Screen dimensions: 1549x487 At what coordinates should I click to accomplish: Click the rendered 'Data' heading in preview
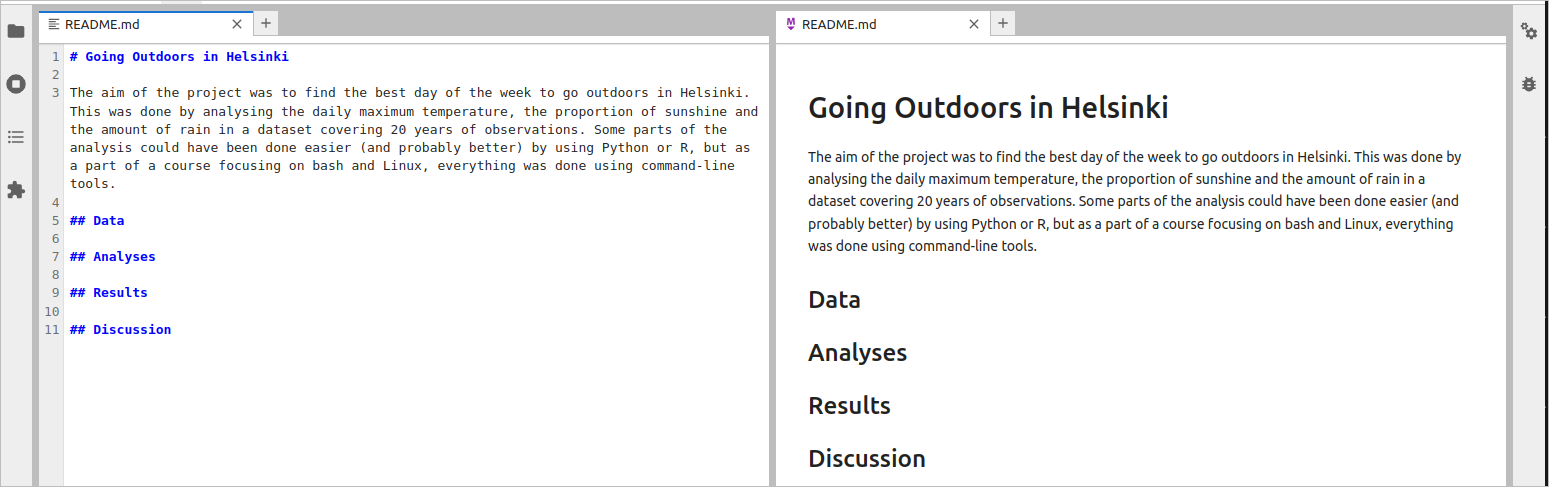pyautogui.click(x=834, y=300)
